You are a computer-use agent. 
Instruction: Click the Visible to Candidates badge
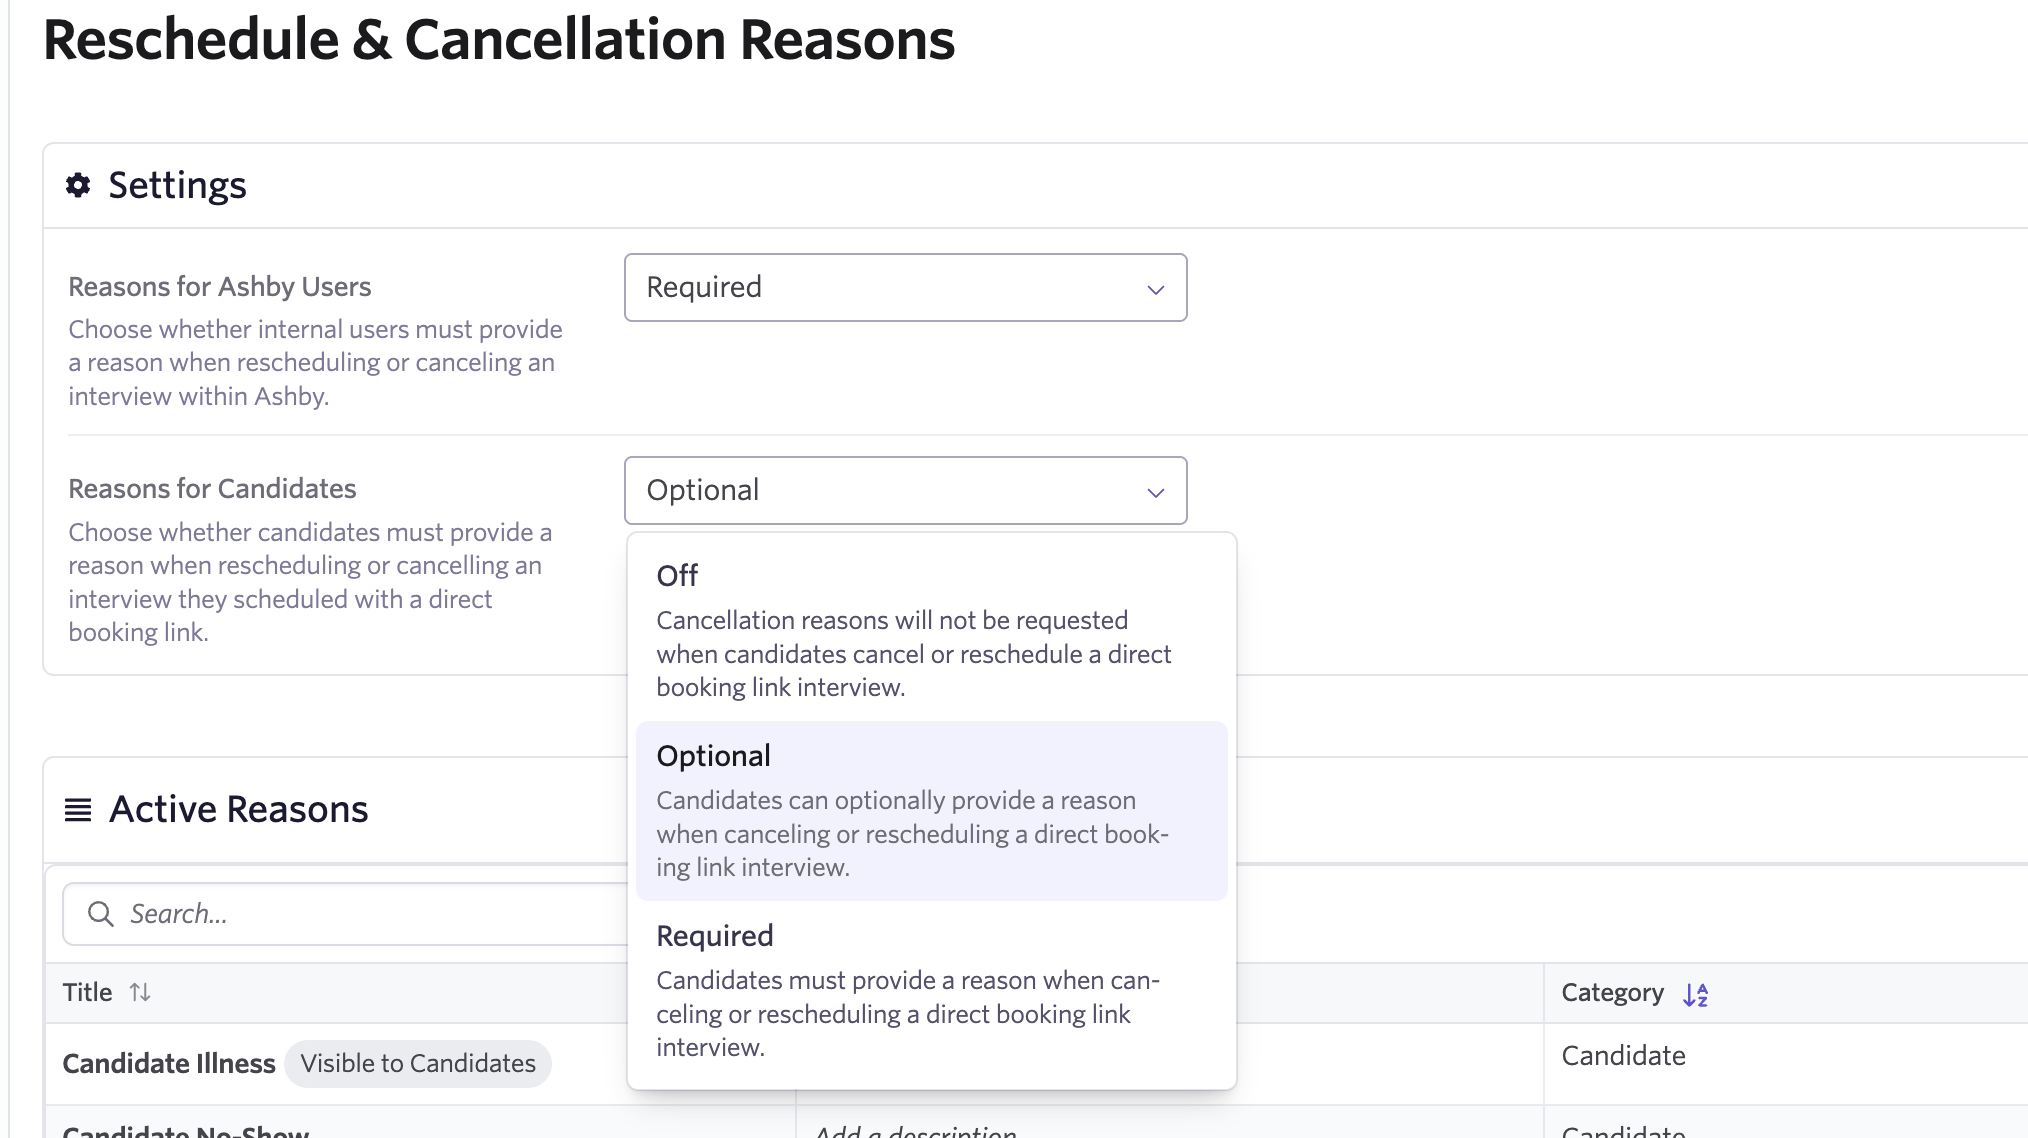[x=418, y=1063]
